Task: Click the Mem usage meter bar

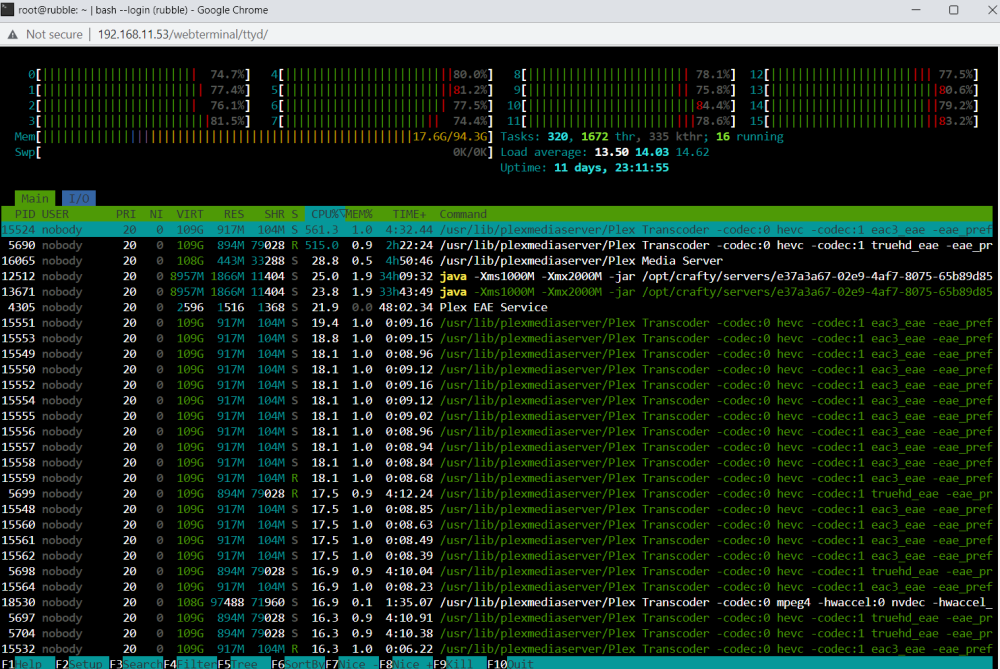Action: click(x=254, y=136)
